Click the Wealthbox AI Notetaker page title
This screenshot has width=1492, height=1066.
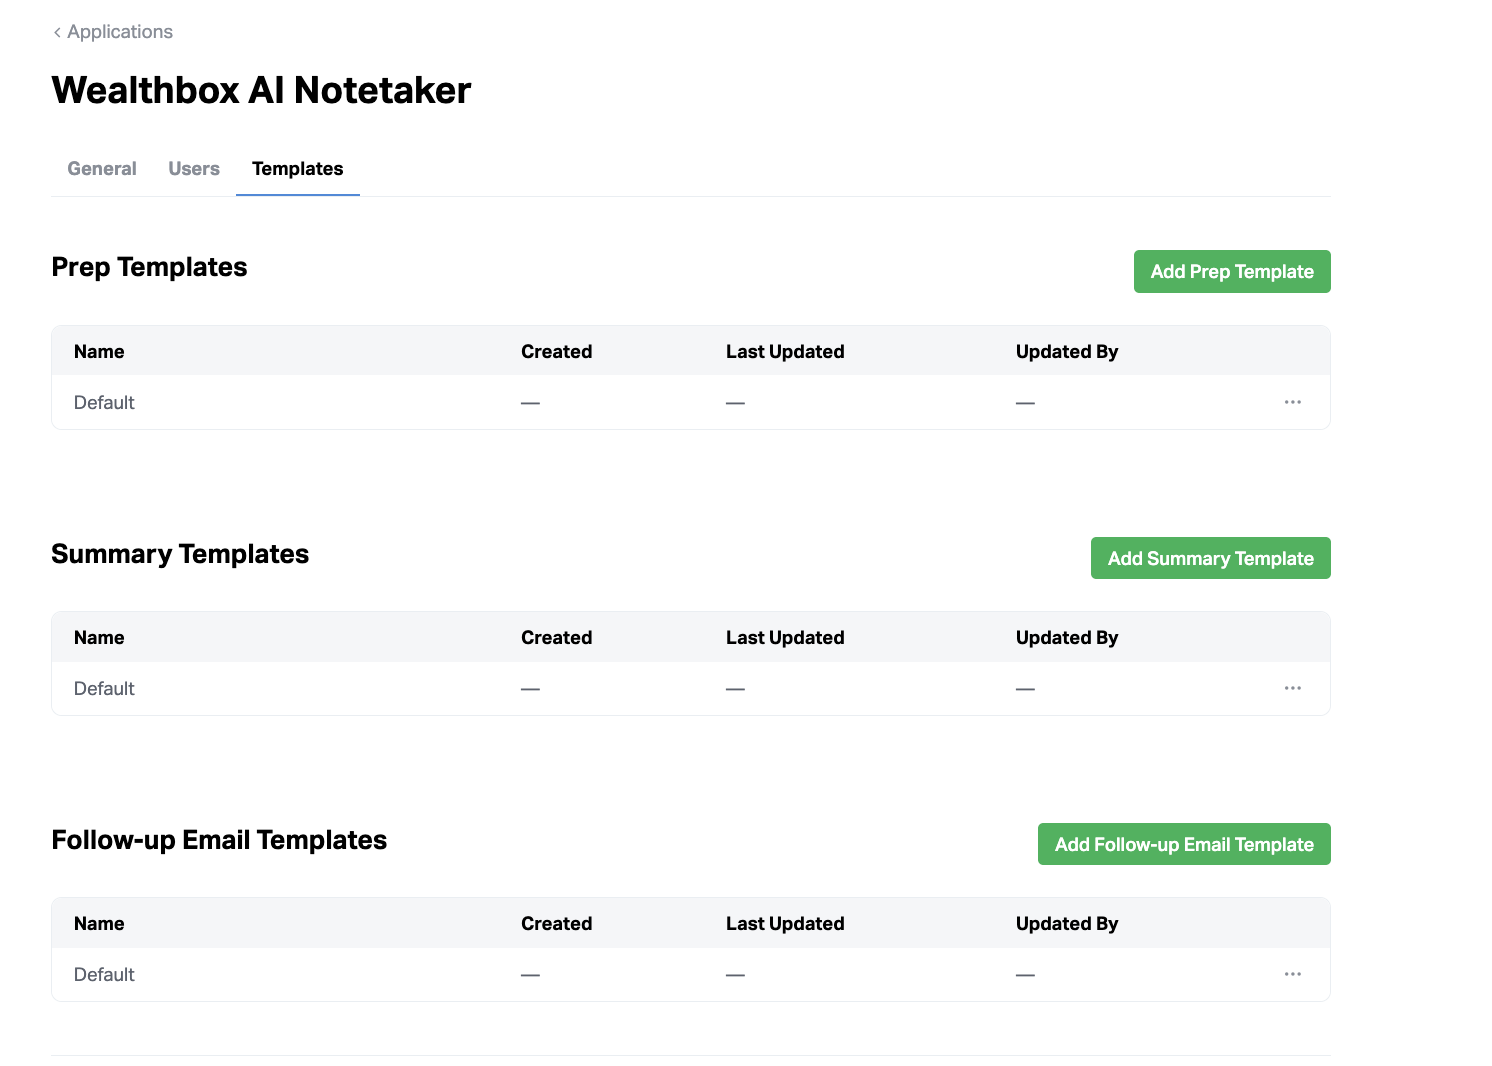coord(261,90)
